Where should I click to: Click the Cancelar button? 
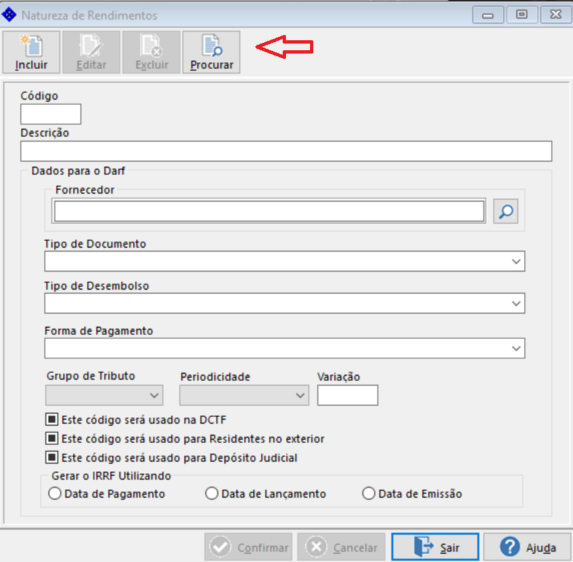[x=341, y=547]
